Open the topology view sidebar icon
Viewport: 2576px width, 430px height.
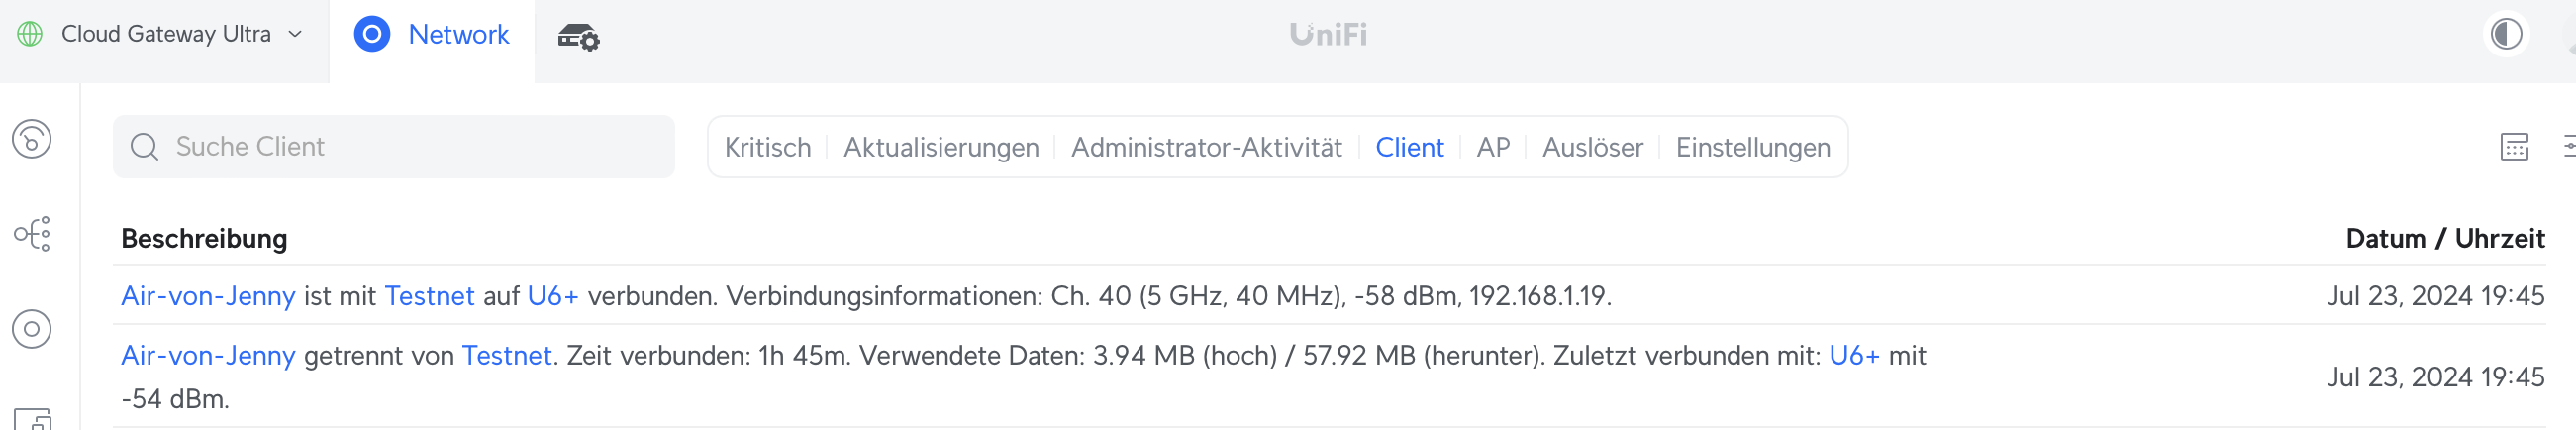32,234
